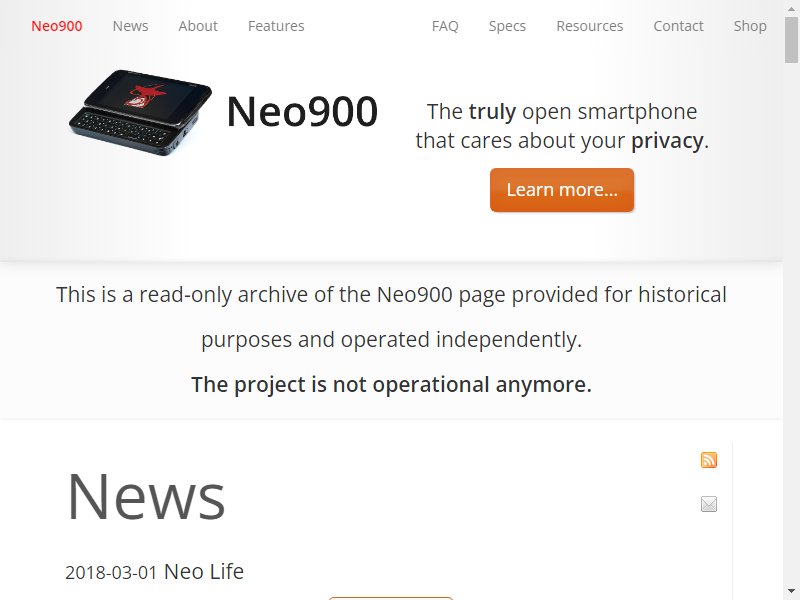Go to the Neo900 home link
The width and height of the screenshot is (800, 600).
click(57, 26)
